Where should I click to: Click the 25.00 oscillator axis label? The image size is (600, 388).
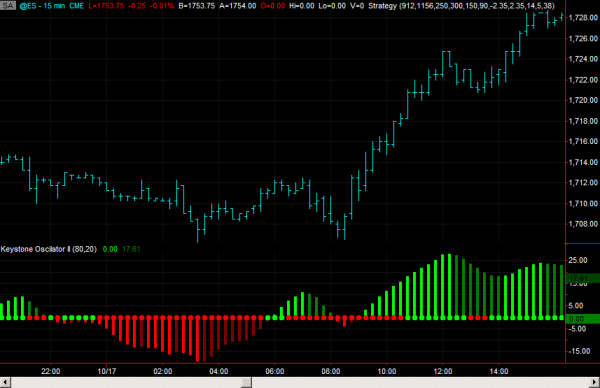(x=578, y=260)
